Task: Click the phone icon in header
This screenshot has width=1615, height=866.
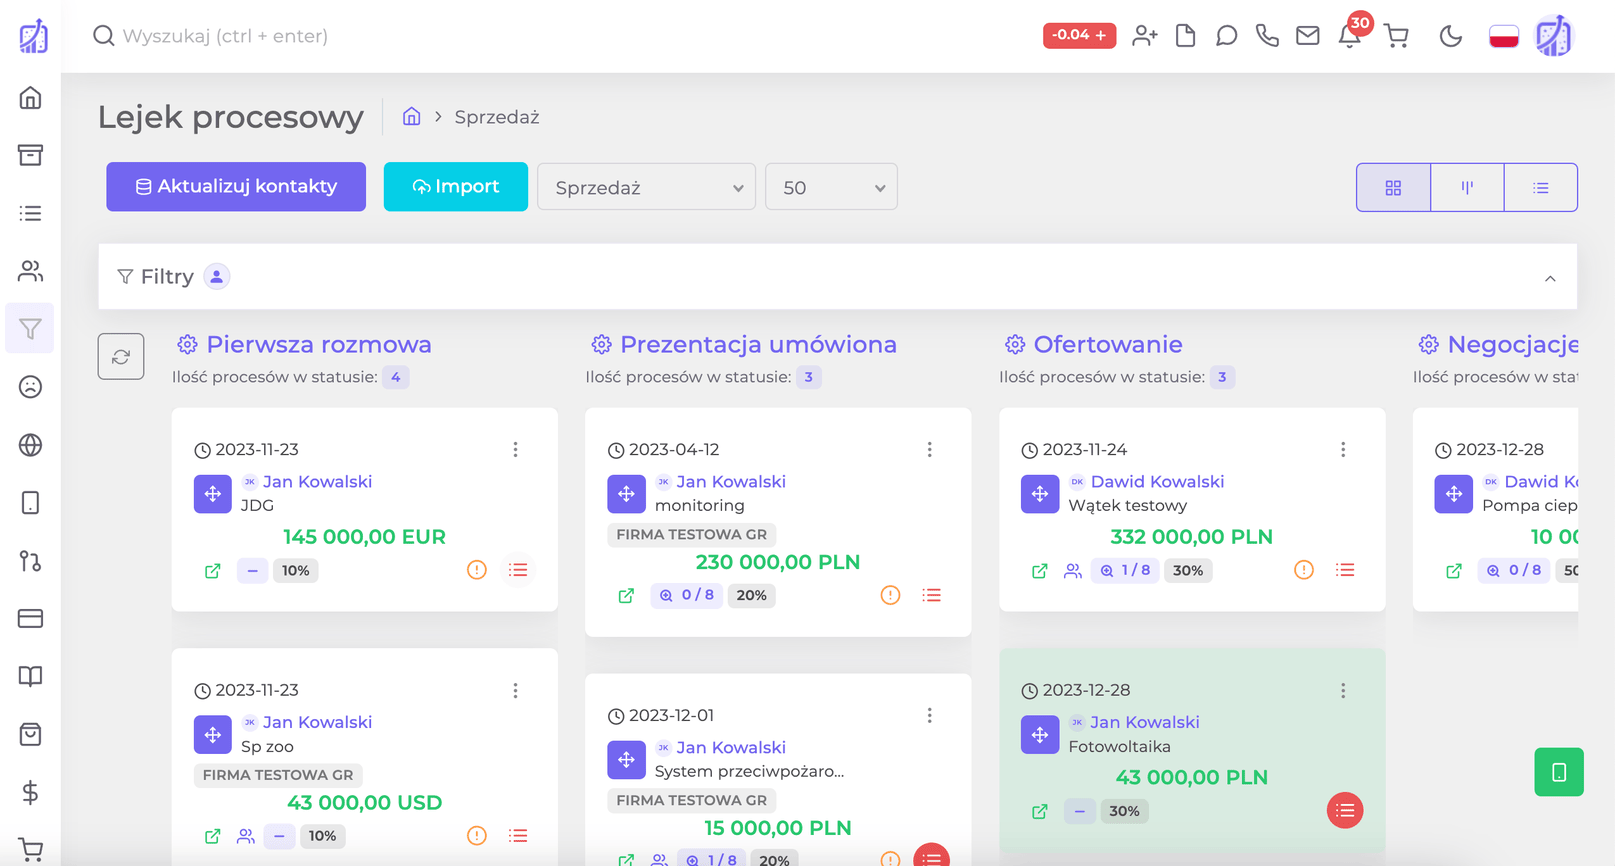Action: (x=1267, y=36)
